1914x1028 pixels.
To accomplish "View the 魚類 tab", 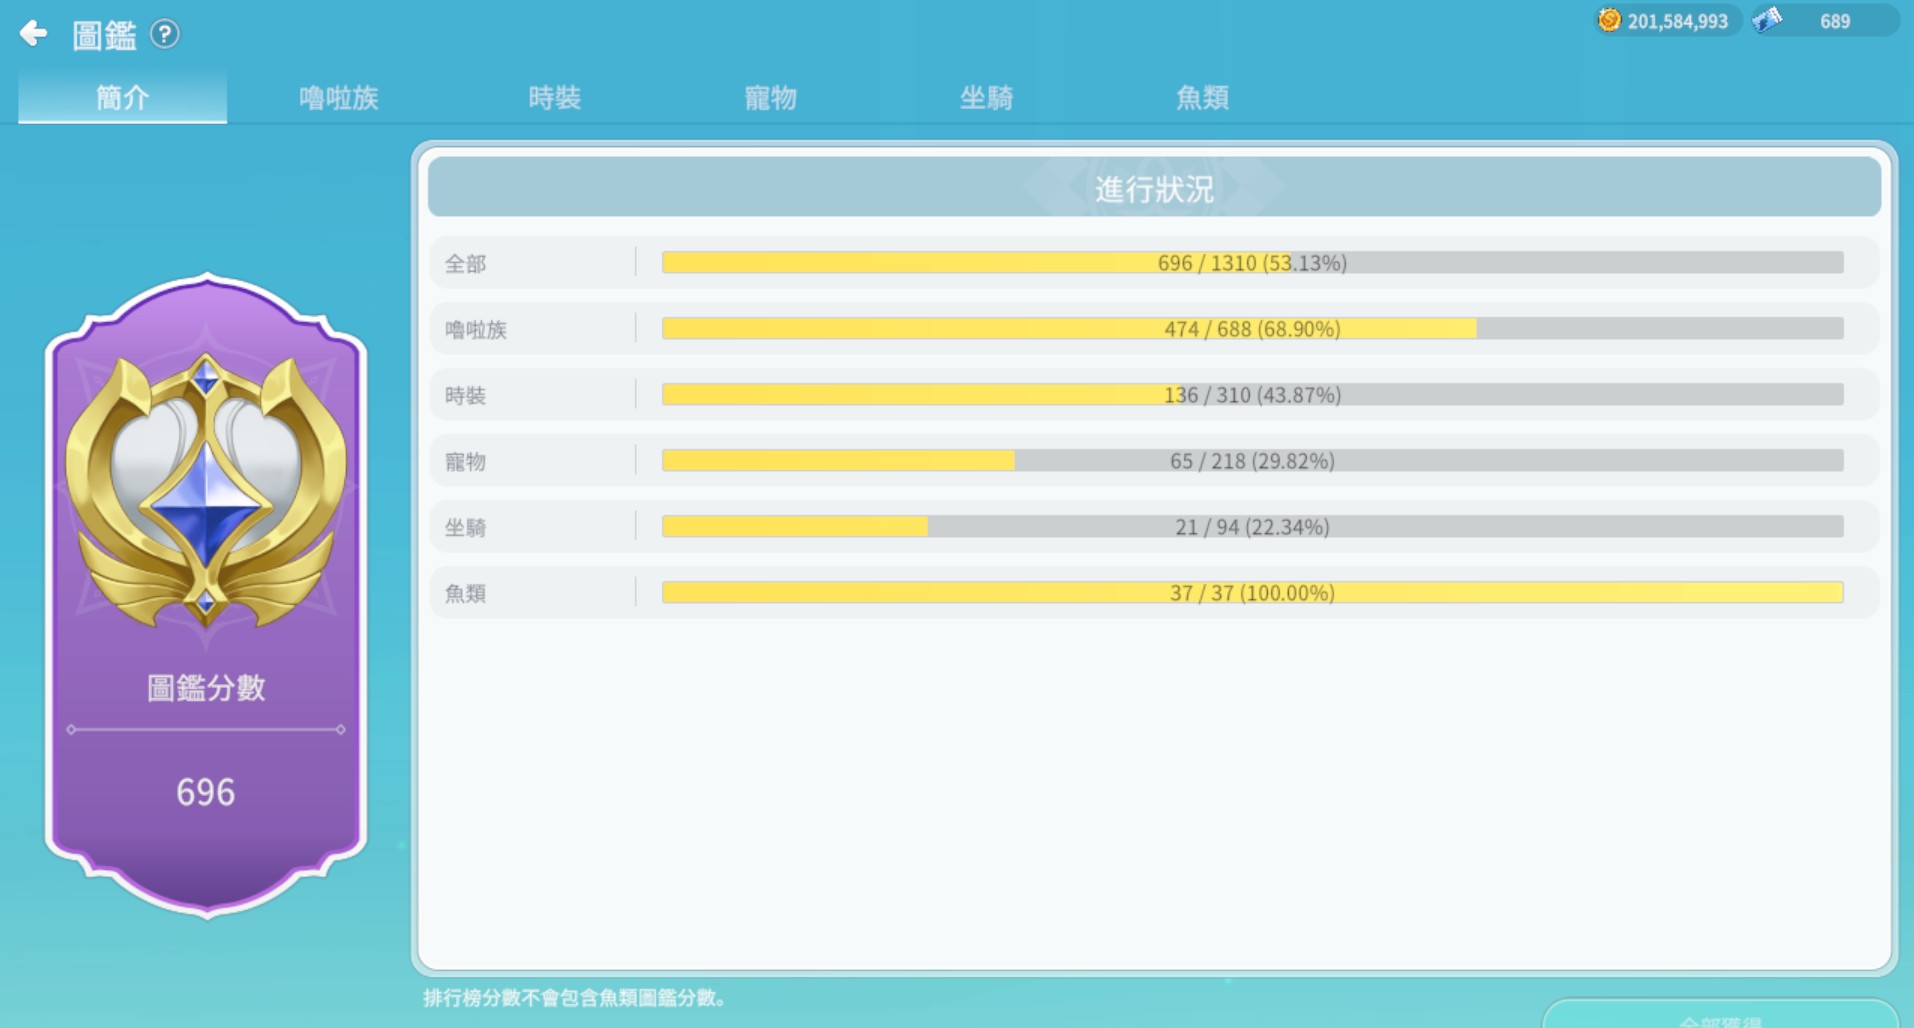I will [1202, 97].
